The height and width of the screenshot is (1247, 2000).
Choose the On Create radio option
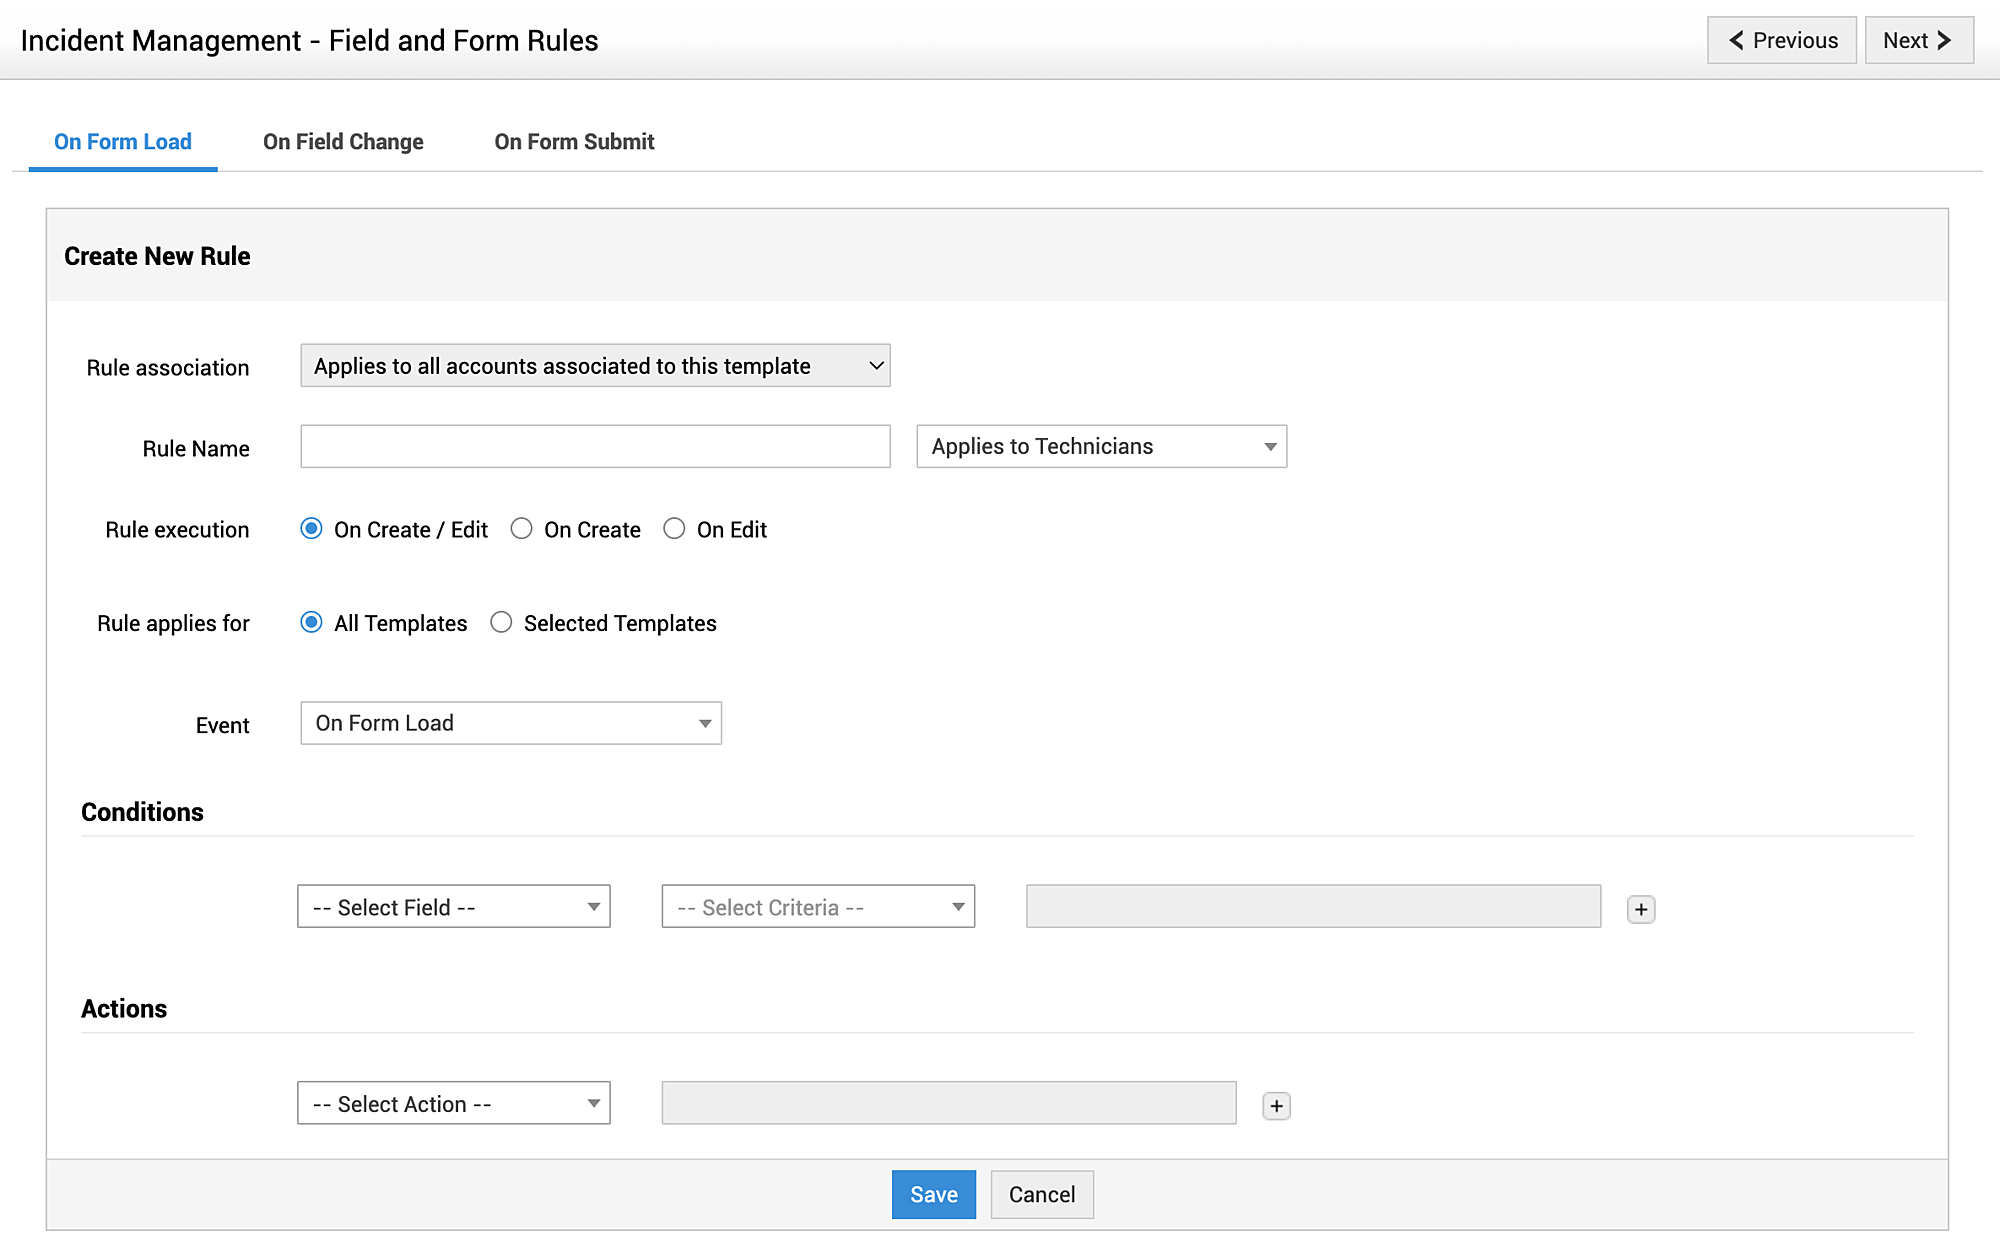pos(522,529)
